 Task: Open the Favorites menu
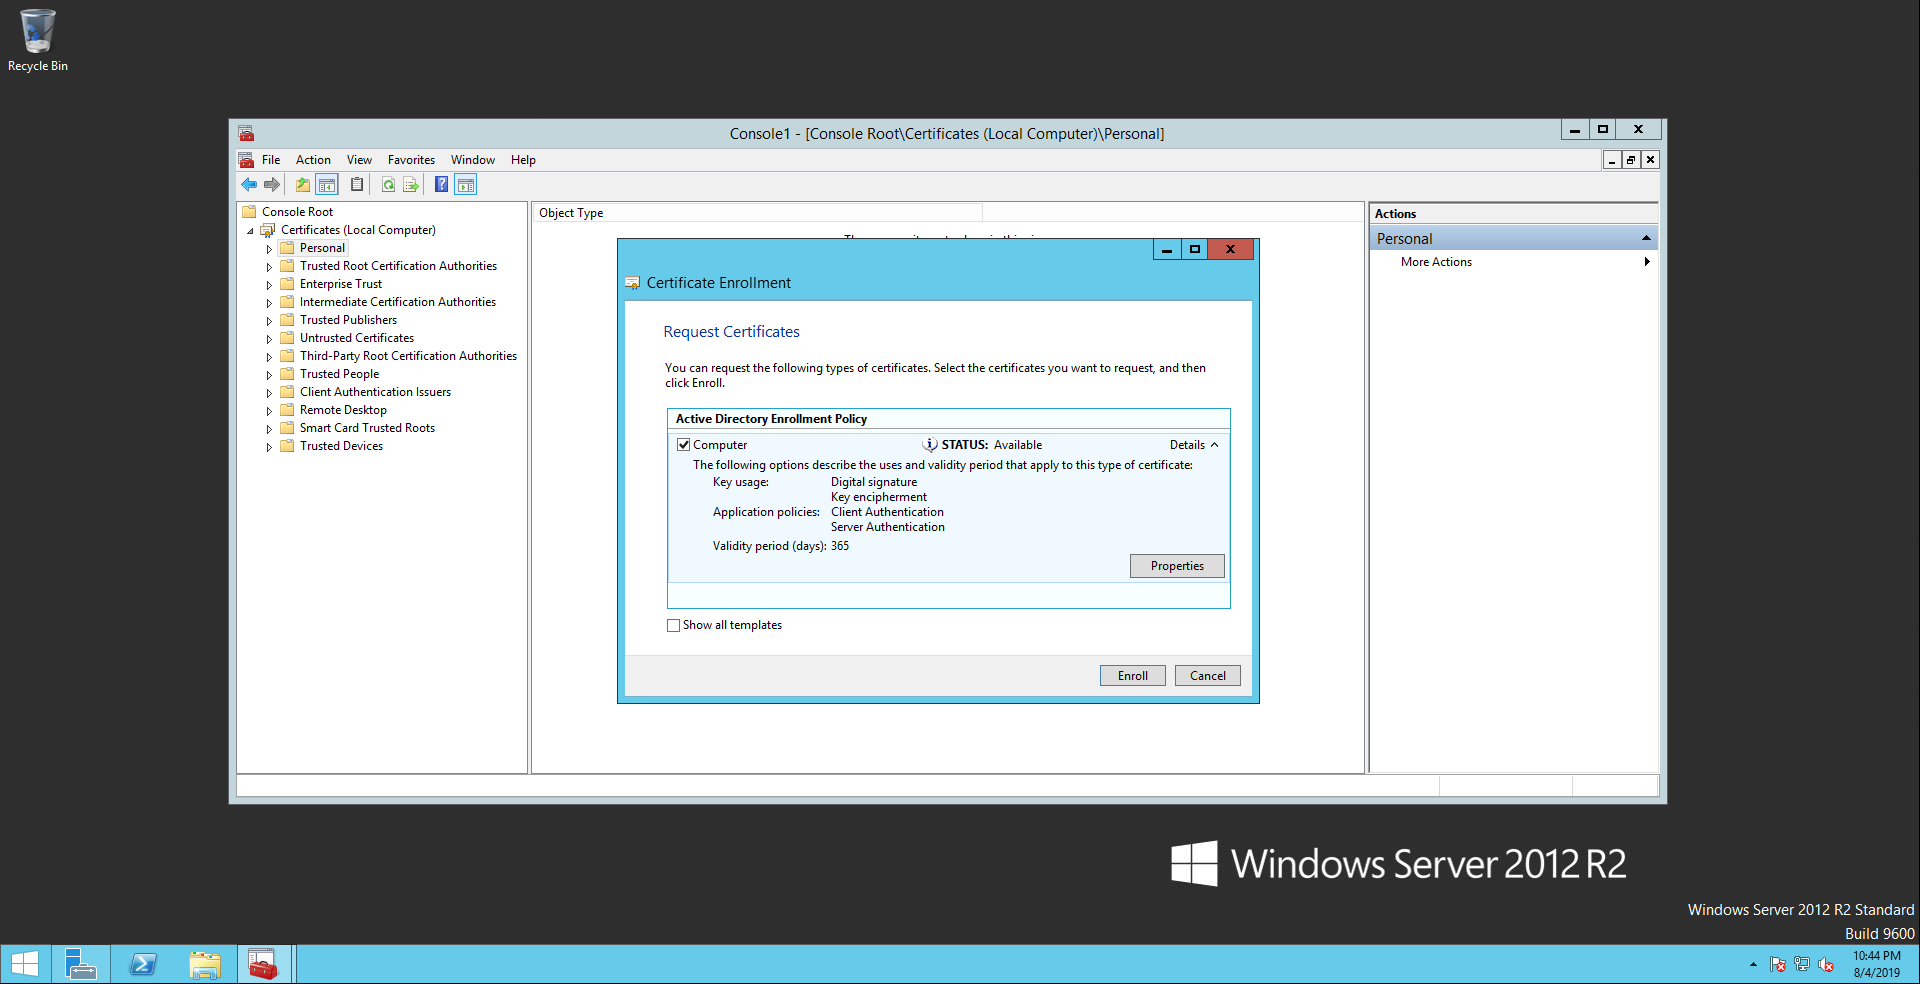[x=411, y=160]
